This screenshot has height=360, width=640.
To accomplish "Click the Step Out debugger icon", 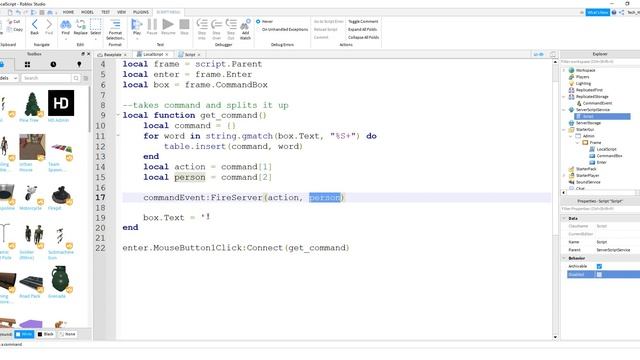I will pos(231,24).
